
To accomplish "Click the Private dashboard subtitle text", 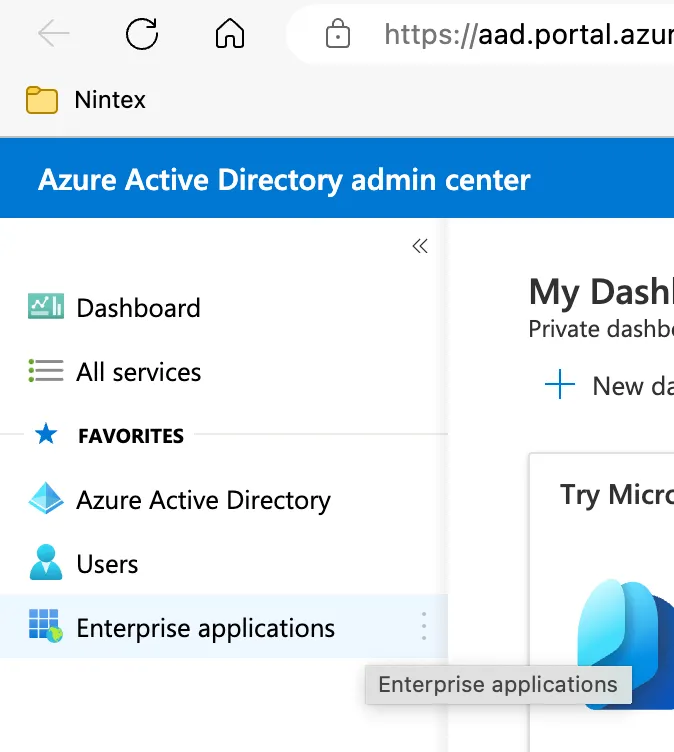I will click(601, 329).
